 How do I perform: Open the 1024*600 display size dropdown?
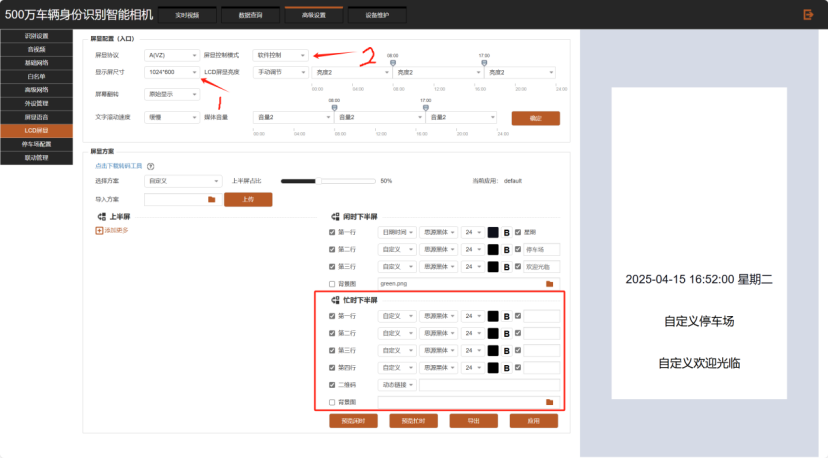pyautogui.click(x=172, y=72)
